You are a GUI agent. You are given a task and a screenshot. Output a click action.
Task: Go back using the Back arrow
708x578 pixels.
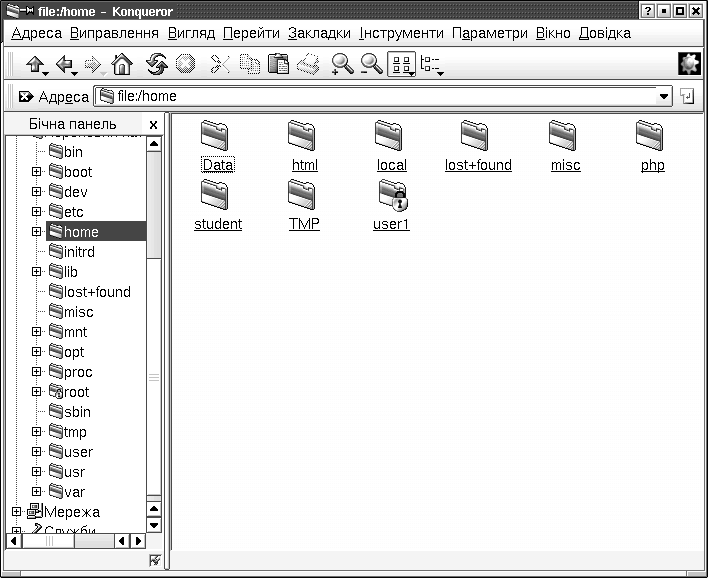[x=65, y=65]
